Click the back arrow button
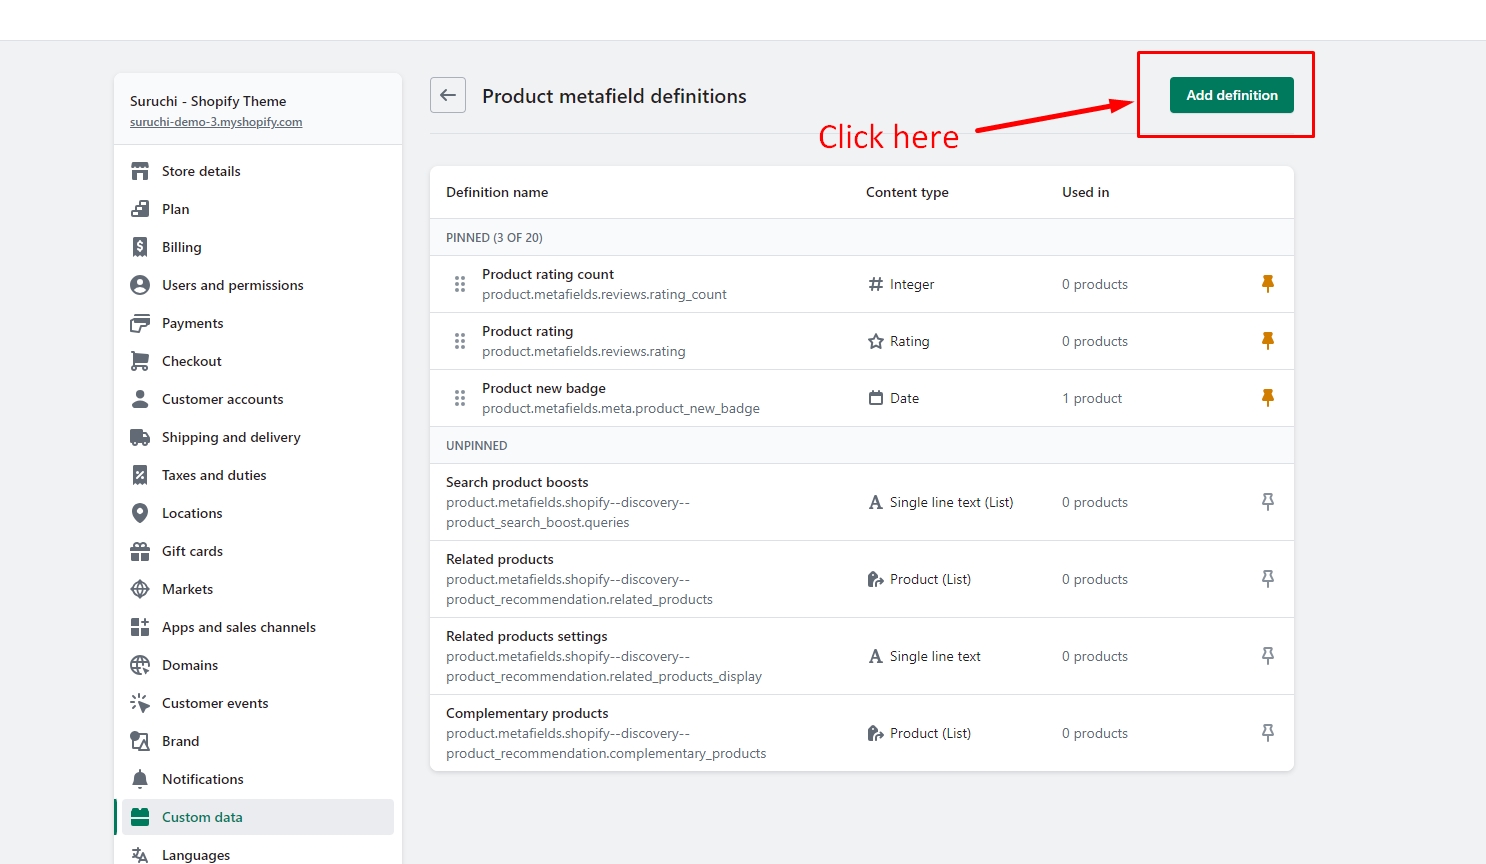 click(448, 96)
